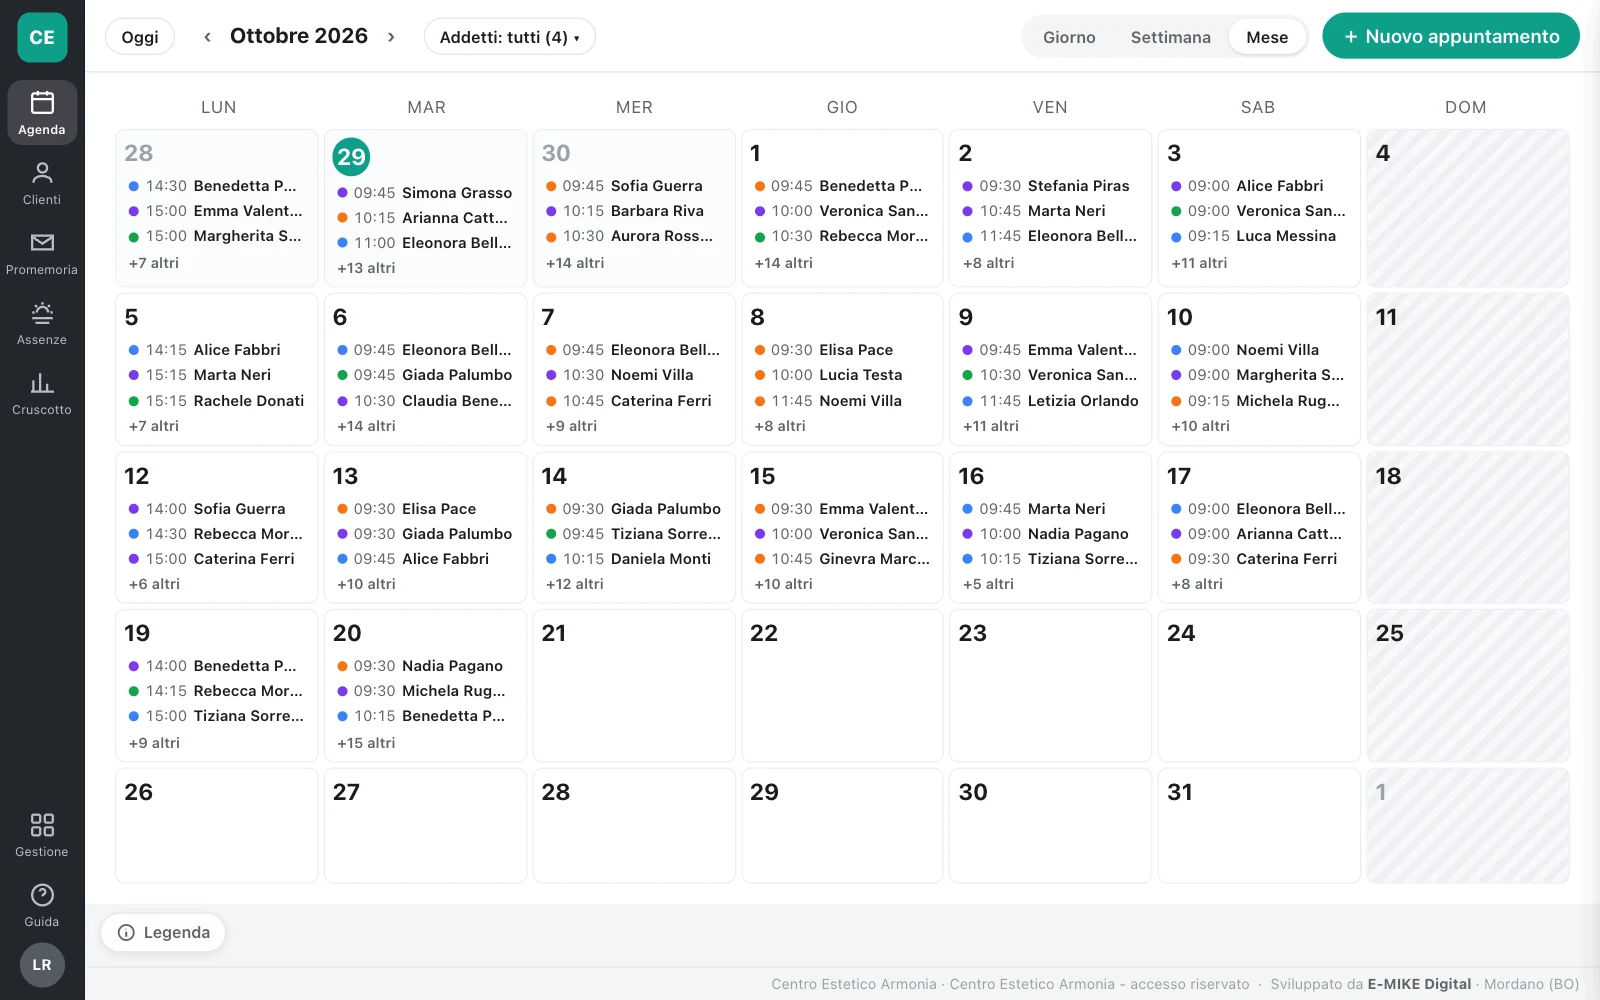Open 11:45 Letizia Orlando appointment
This screenshot has height=1000, width=1600.
tap(1051, 401)
